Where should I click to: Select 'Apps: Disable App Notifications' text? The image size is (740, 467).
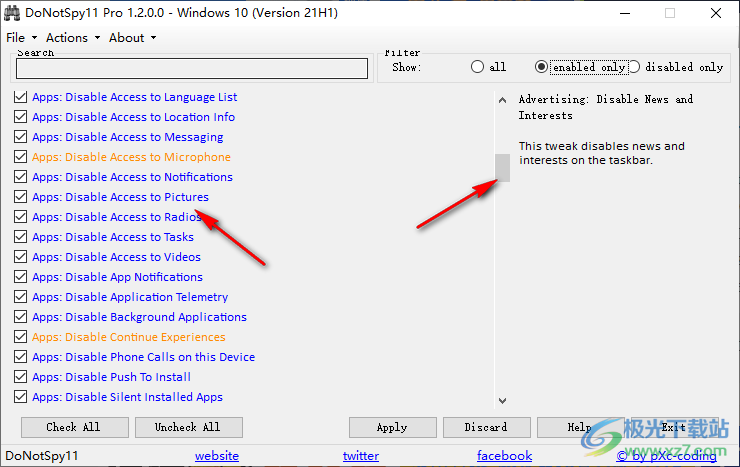(118, 277)
